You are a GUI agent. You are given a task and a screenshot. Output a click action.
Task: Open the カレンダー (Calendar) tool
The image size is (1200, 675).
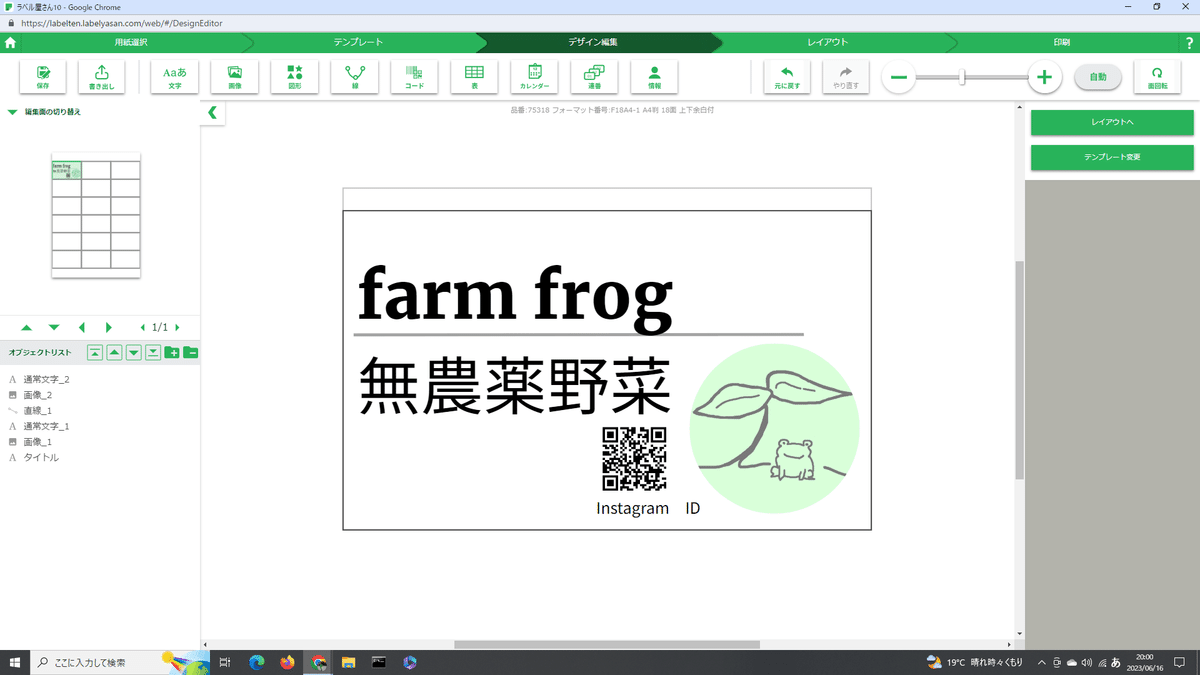(534, 77)
